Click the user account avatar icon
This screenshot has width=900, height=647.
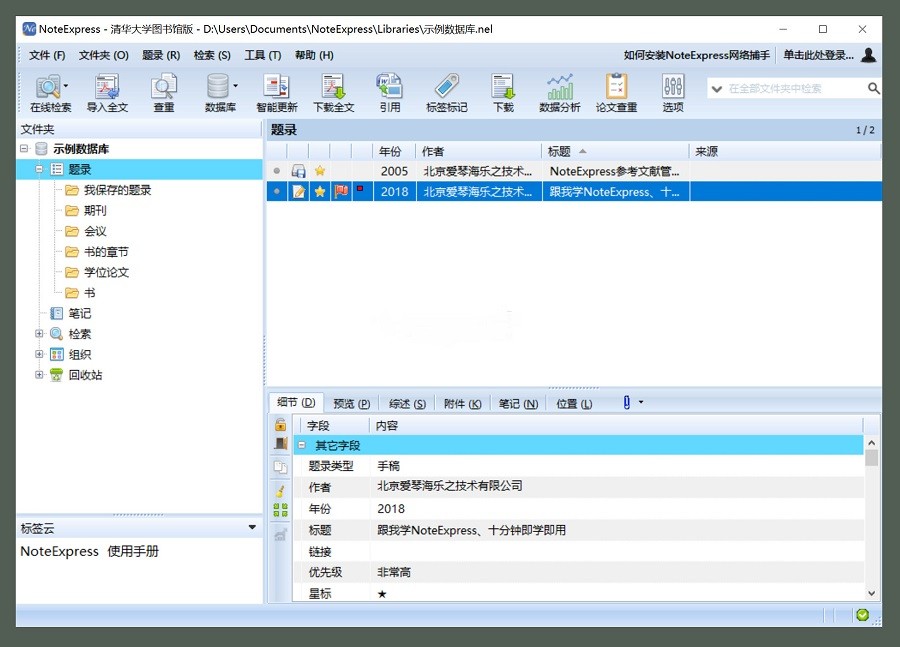coord(869,55)
